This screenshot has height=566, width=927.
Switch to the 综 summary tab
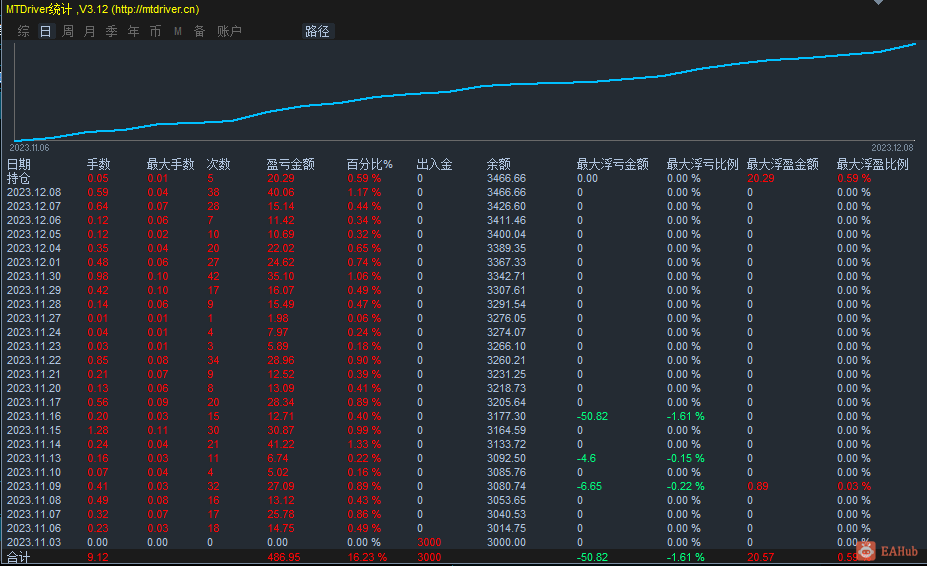point(23,31)
